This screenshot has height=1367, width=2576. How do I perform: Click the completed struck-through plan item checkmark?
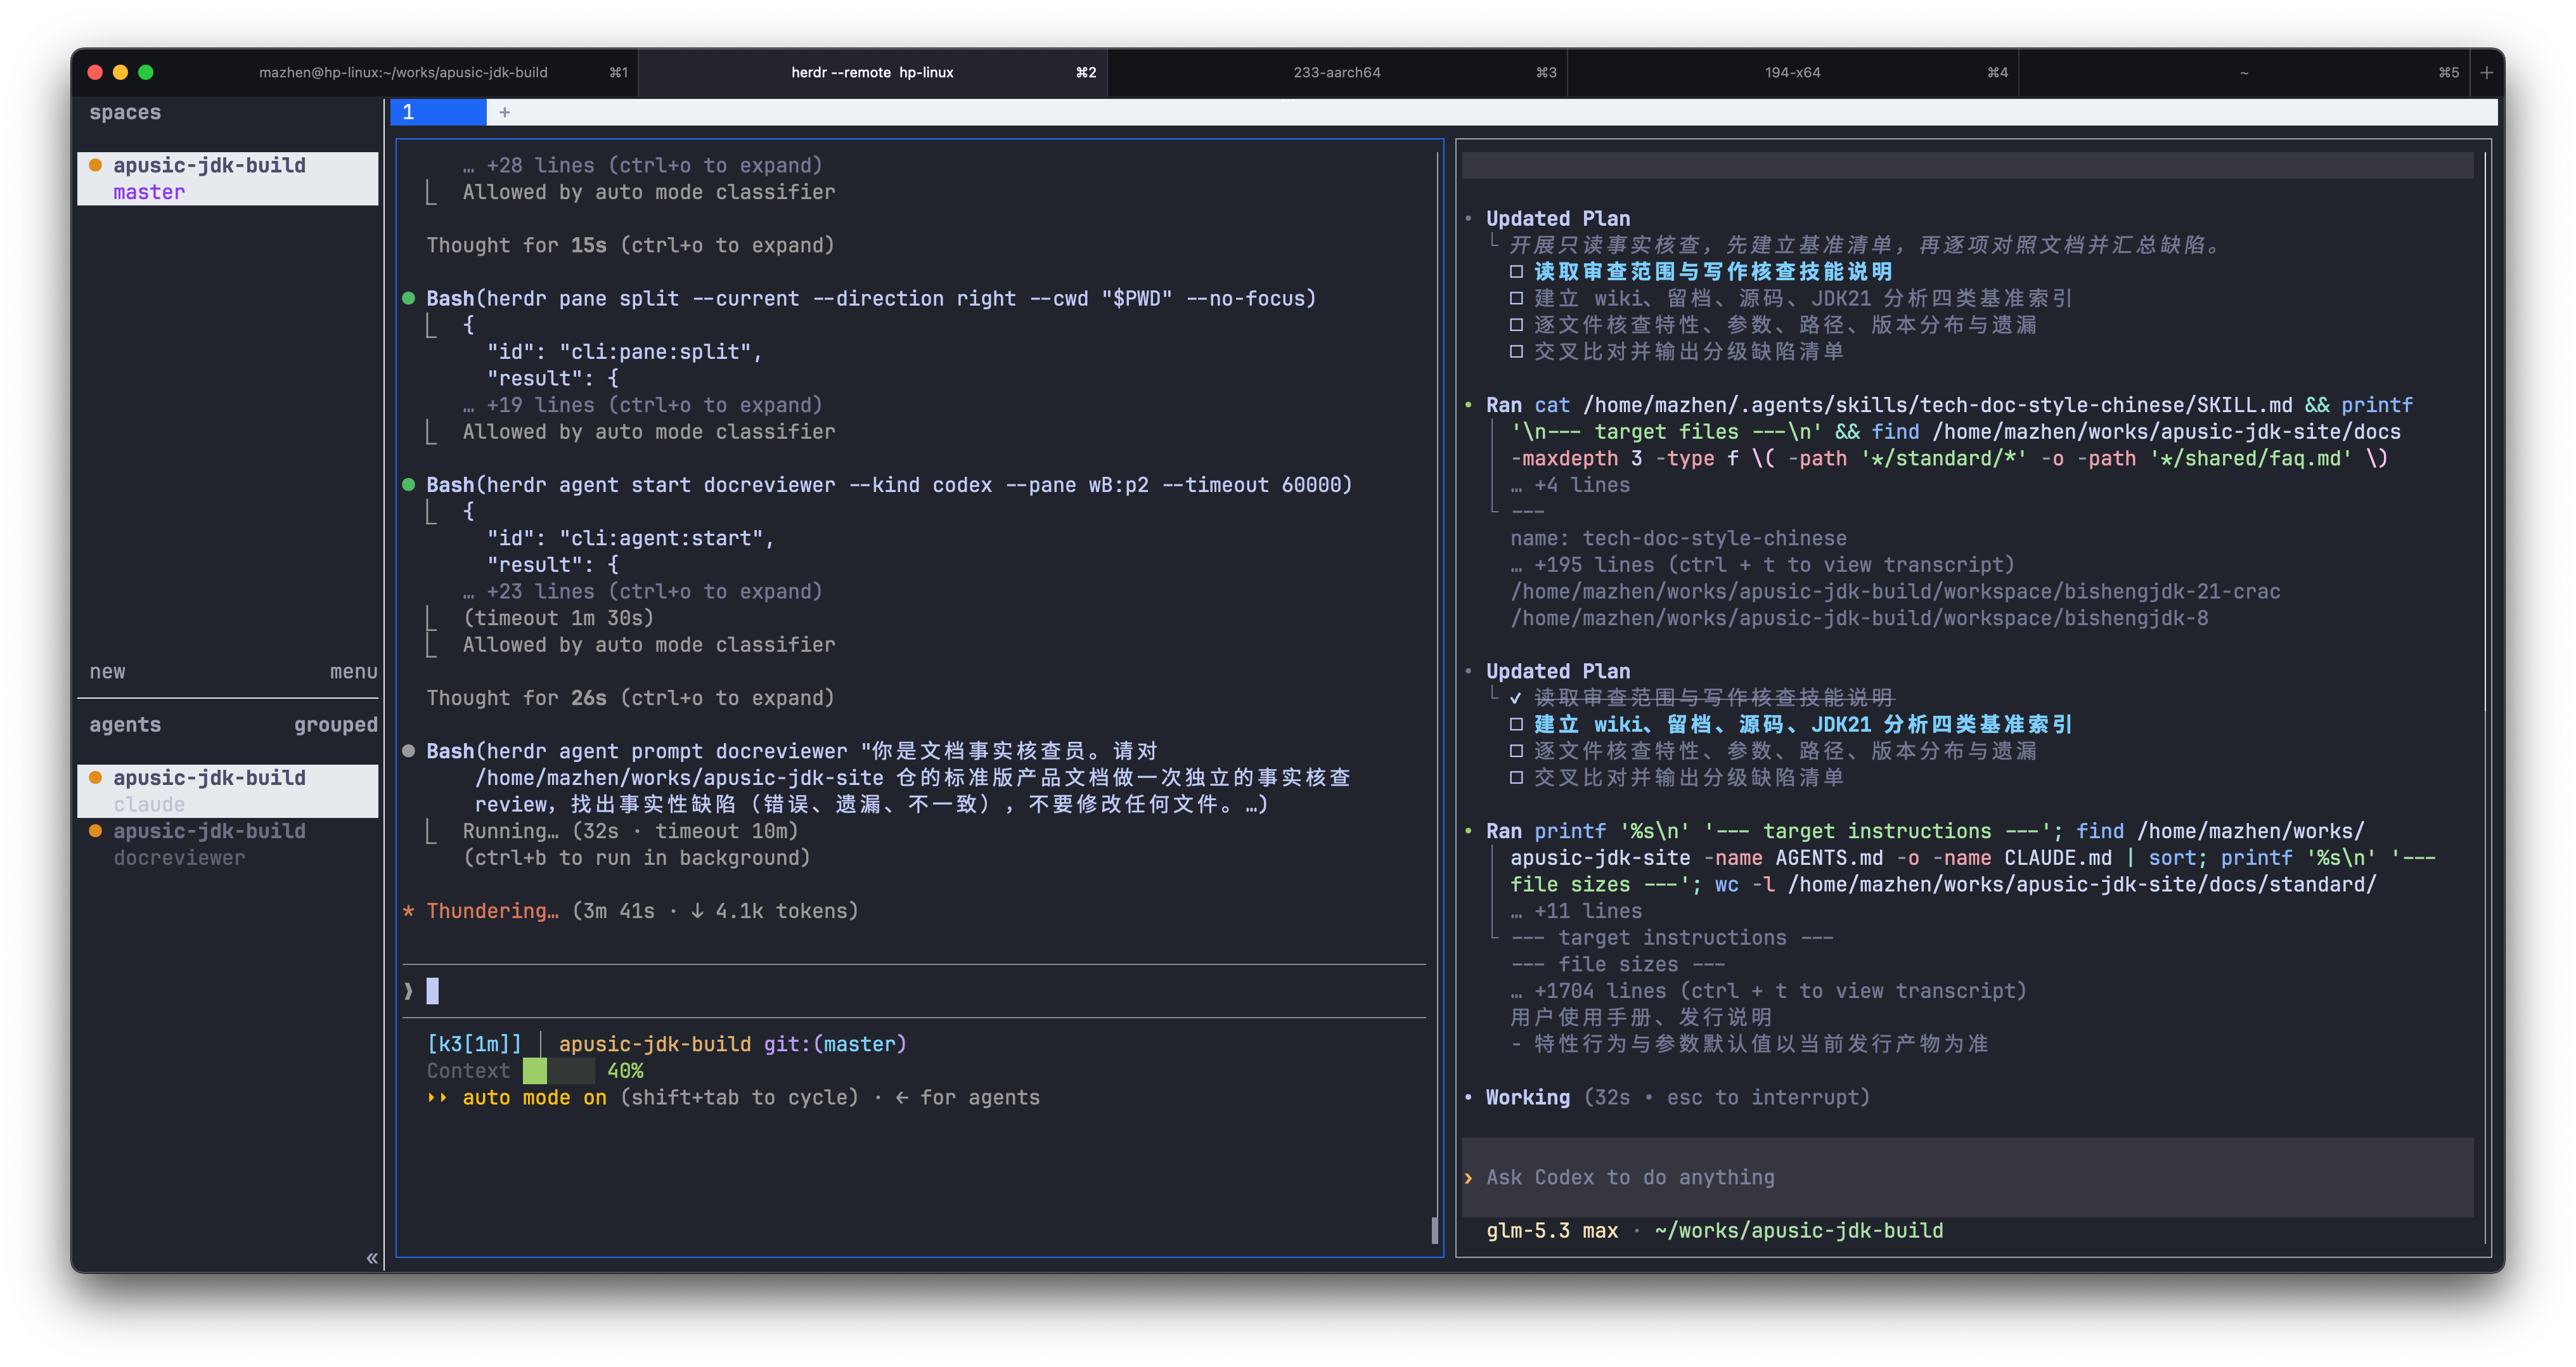1516,698
